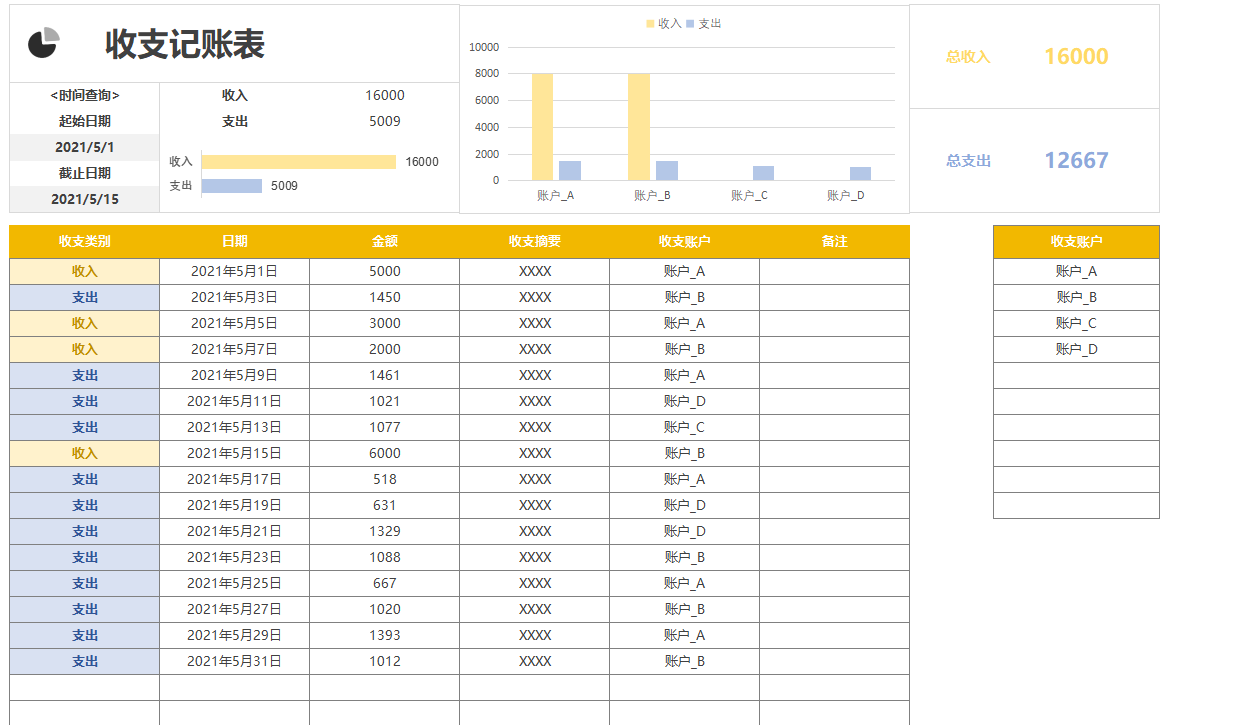Click the blue 支出 legend swatch in chart
This screenshot has height=725, width=1236.
click(x=690, y=24)
